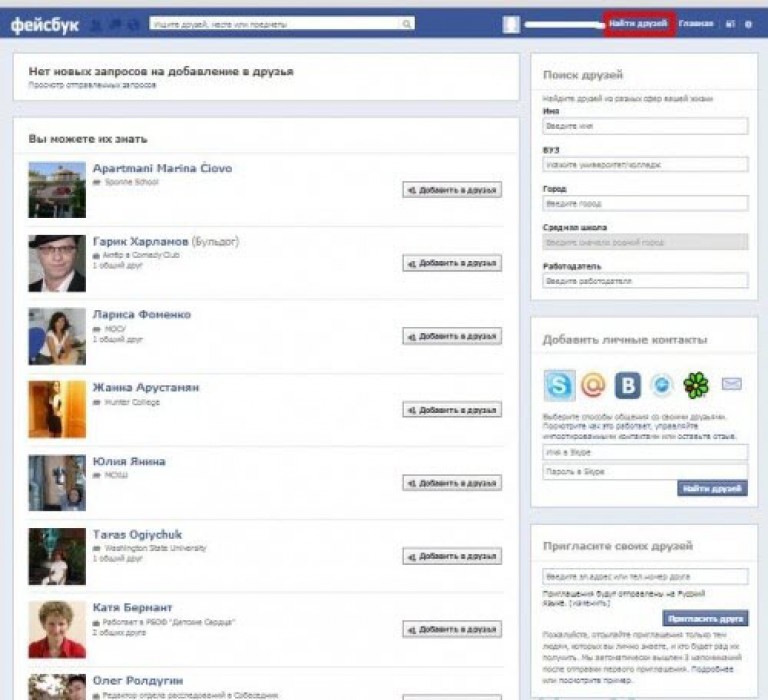Click mutual friend link under Лариса Фоменко

click(118, 339)
